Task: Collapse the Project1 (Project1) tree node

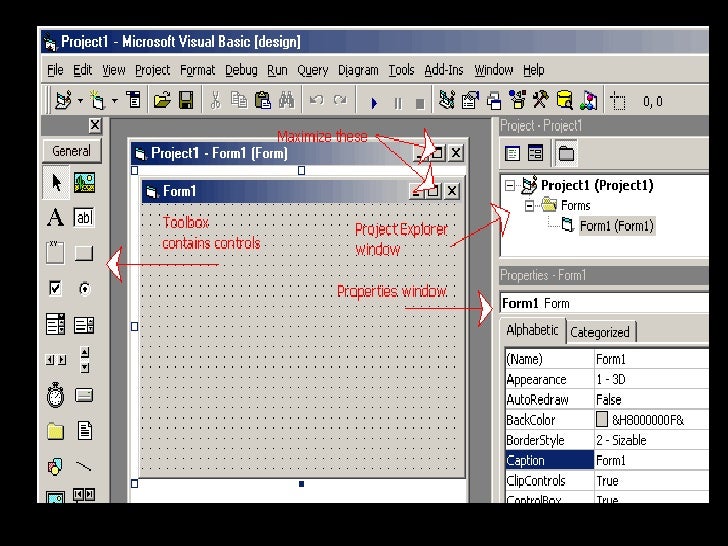Action: (x=510, y=186)
